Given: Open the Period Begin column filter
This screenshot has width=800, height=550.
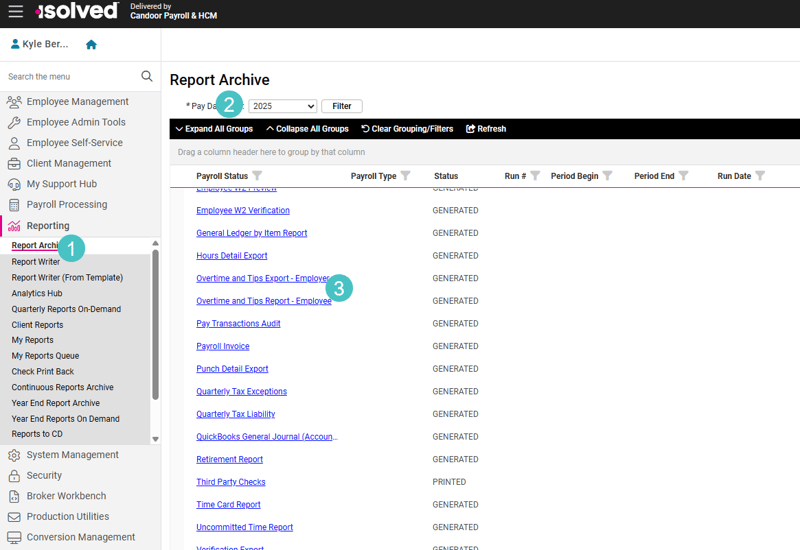Looking at the screenshot, I should tap(607, 176).
